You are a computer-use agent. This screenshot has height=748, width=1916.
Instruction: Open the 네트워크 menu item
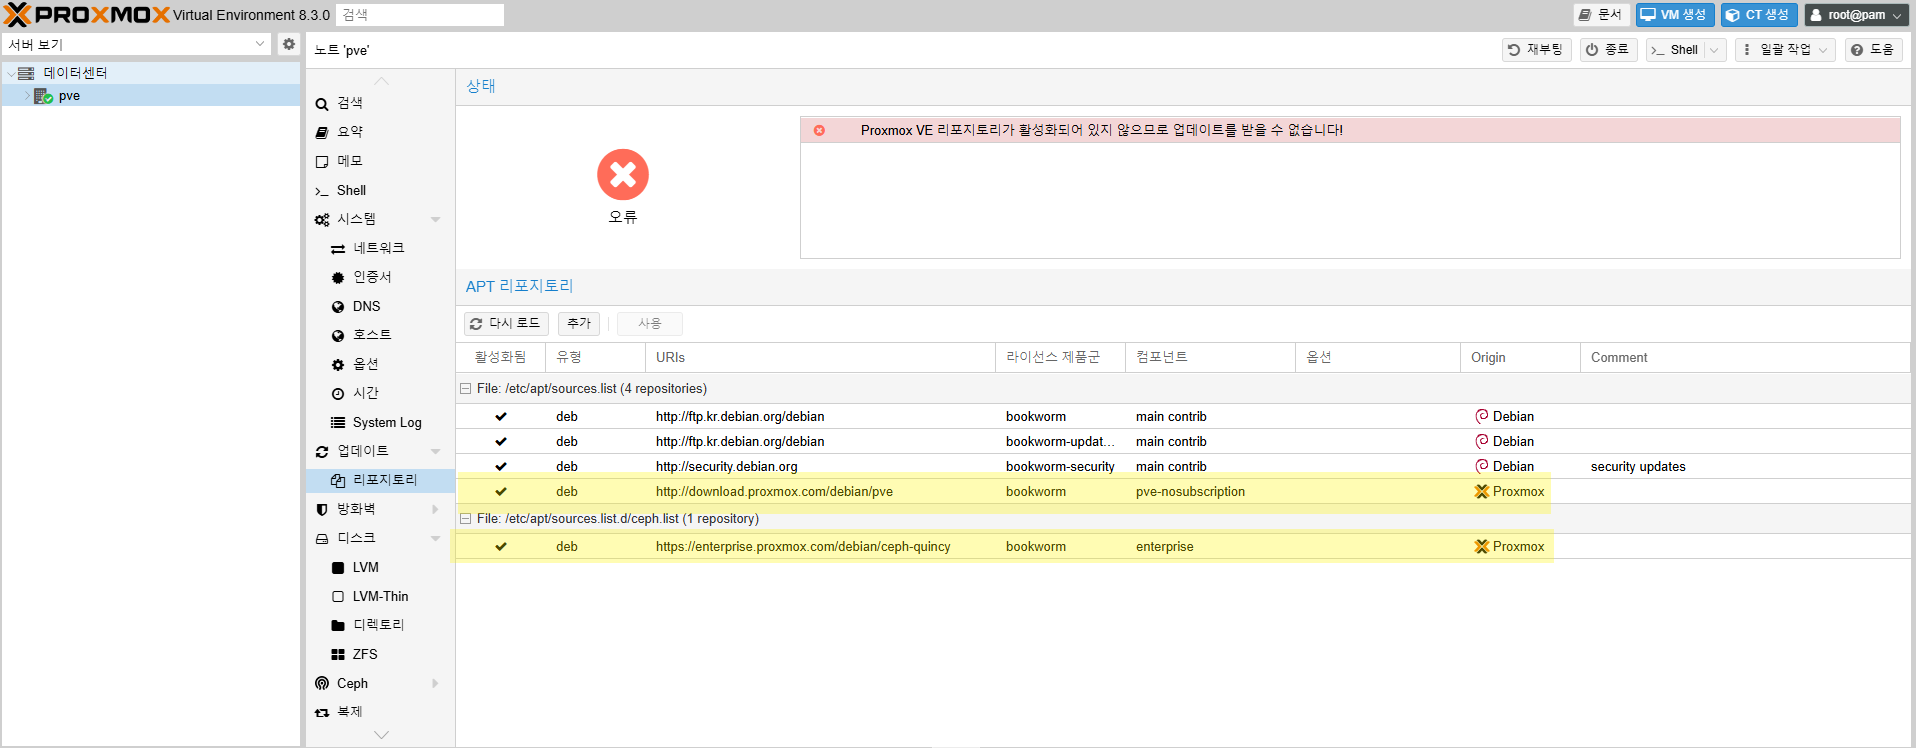pos(380,248)
